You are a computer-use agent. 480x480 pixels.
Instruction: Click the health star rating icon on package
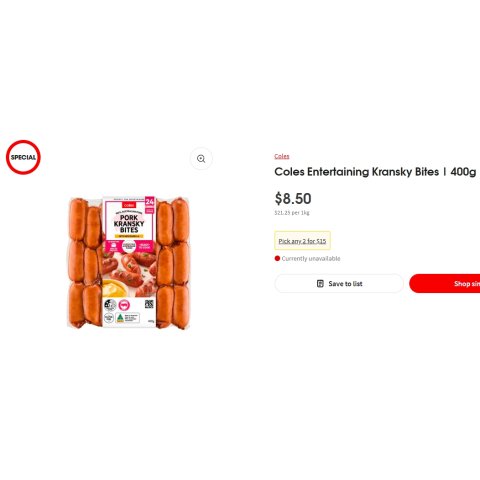[x=110, y=305]
